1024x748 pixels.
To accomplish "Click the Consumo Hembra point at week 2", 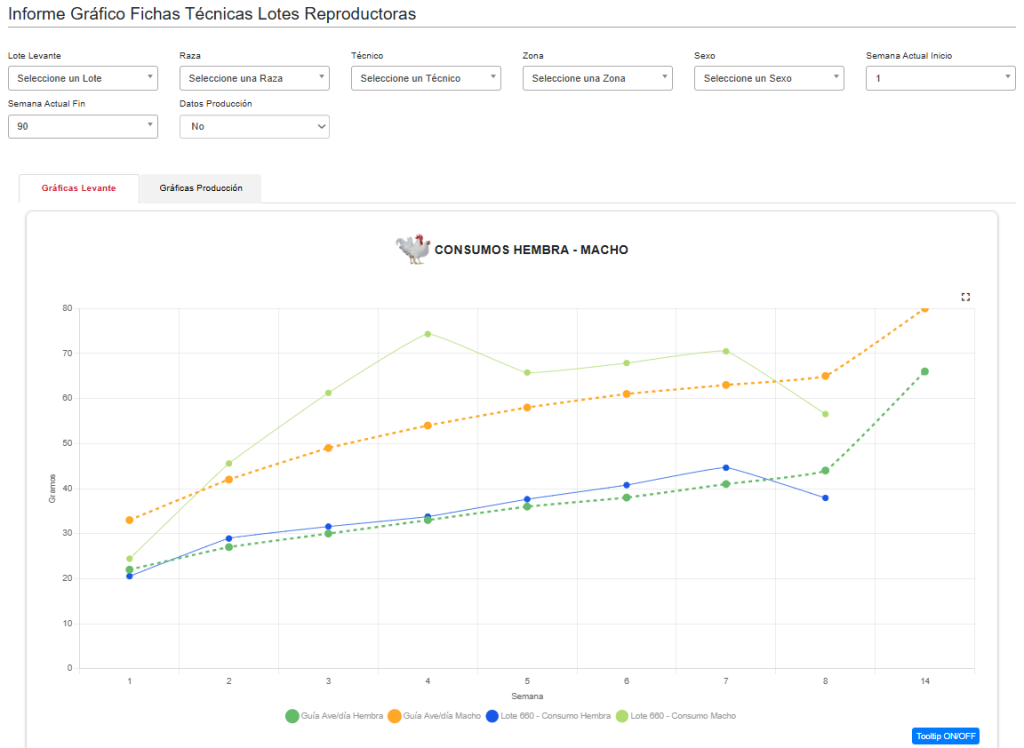I will click(229, 538).
